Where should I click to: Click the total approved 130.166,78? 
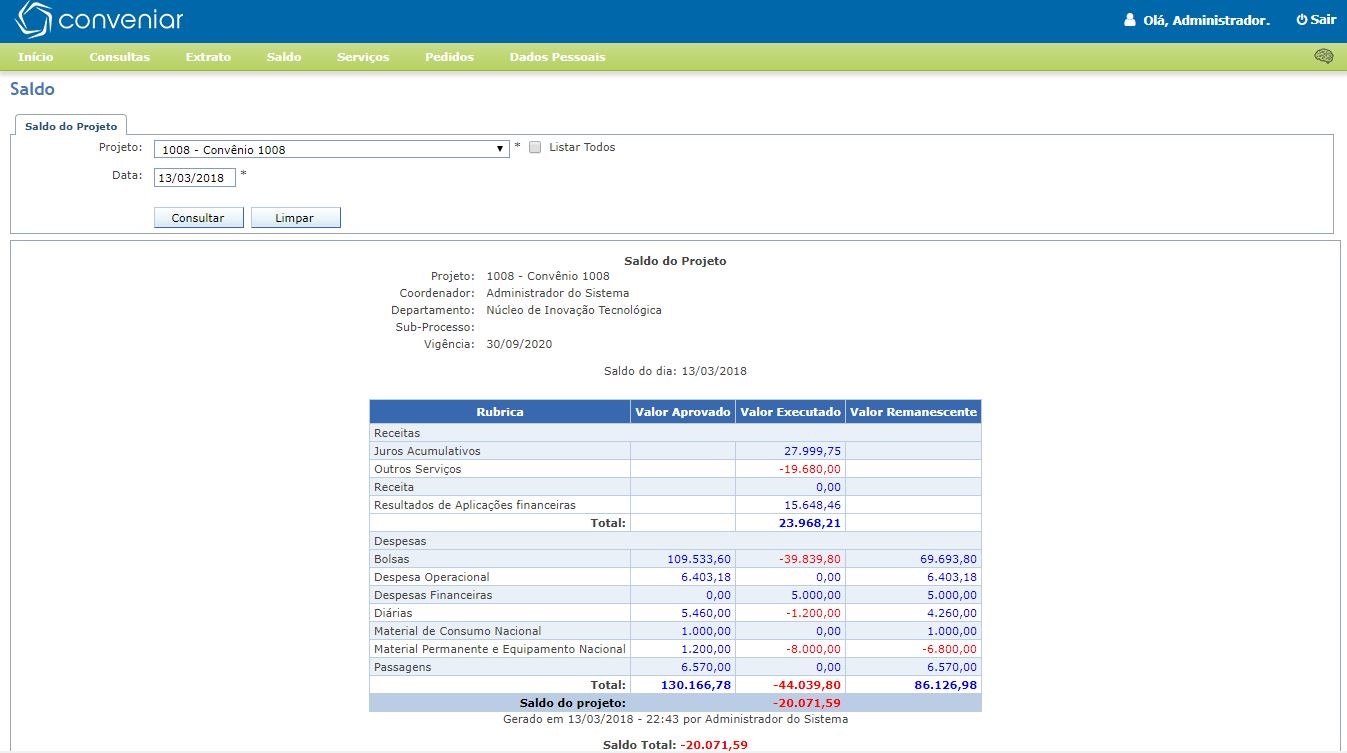click(696, 685)
